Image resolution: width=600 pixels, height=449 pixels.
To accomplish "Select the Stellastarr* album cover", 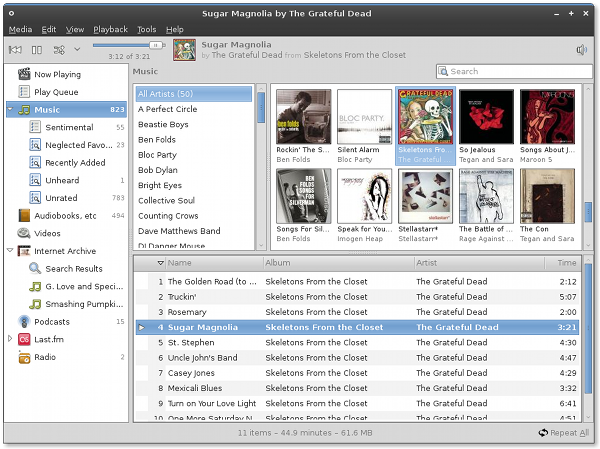I will point(426,196).
